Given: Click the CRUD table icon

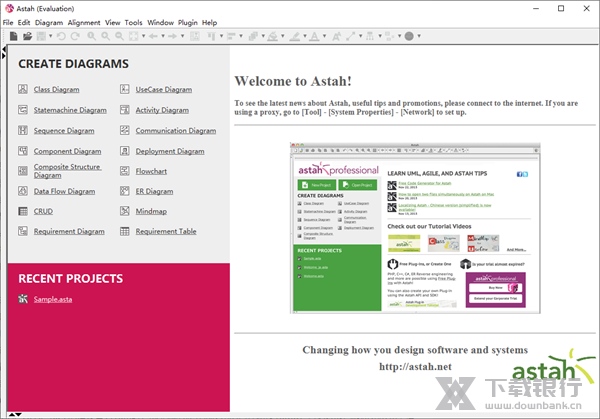Looking at the screenshot, I should click(23, 212).
